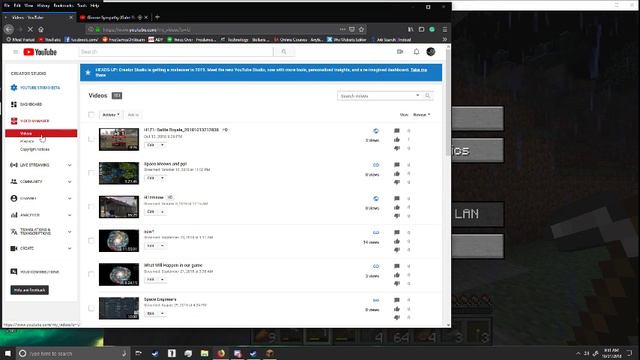The image size is (640, 360).
Task: Open the Dashboard sidebar item
Action: [x=31, y=104]
